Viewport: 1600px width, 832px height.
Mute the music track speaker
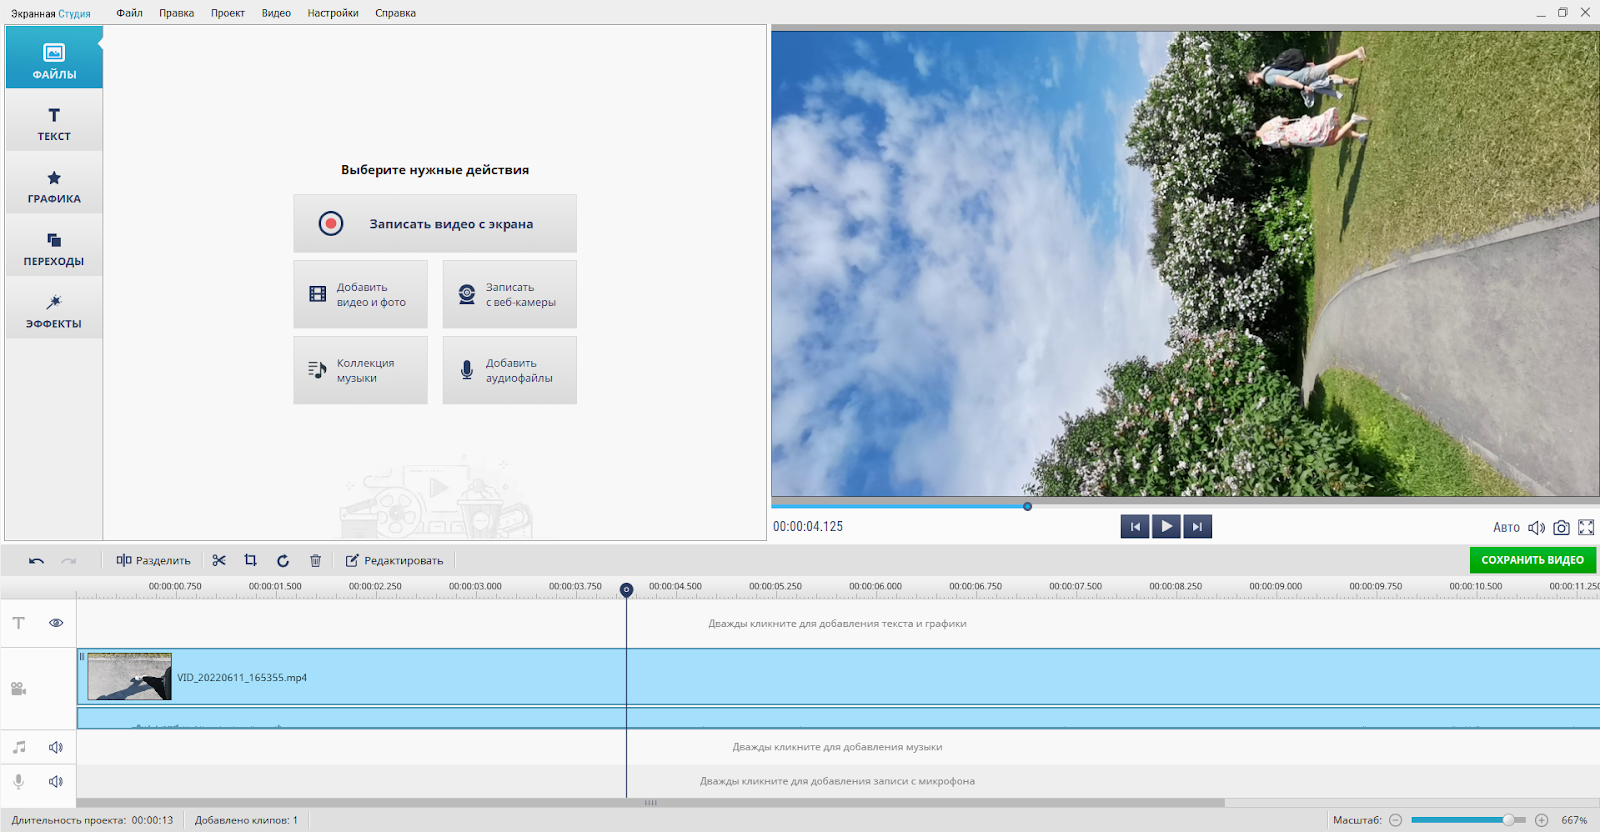(x=56, y=747)
